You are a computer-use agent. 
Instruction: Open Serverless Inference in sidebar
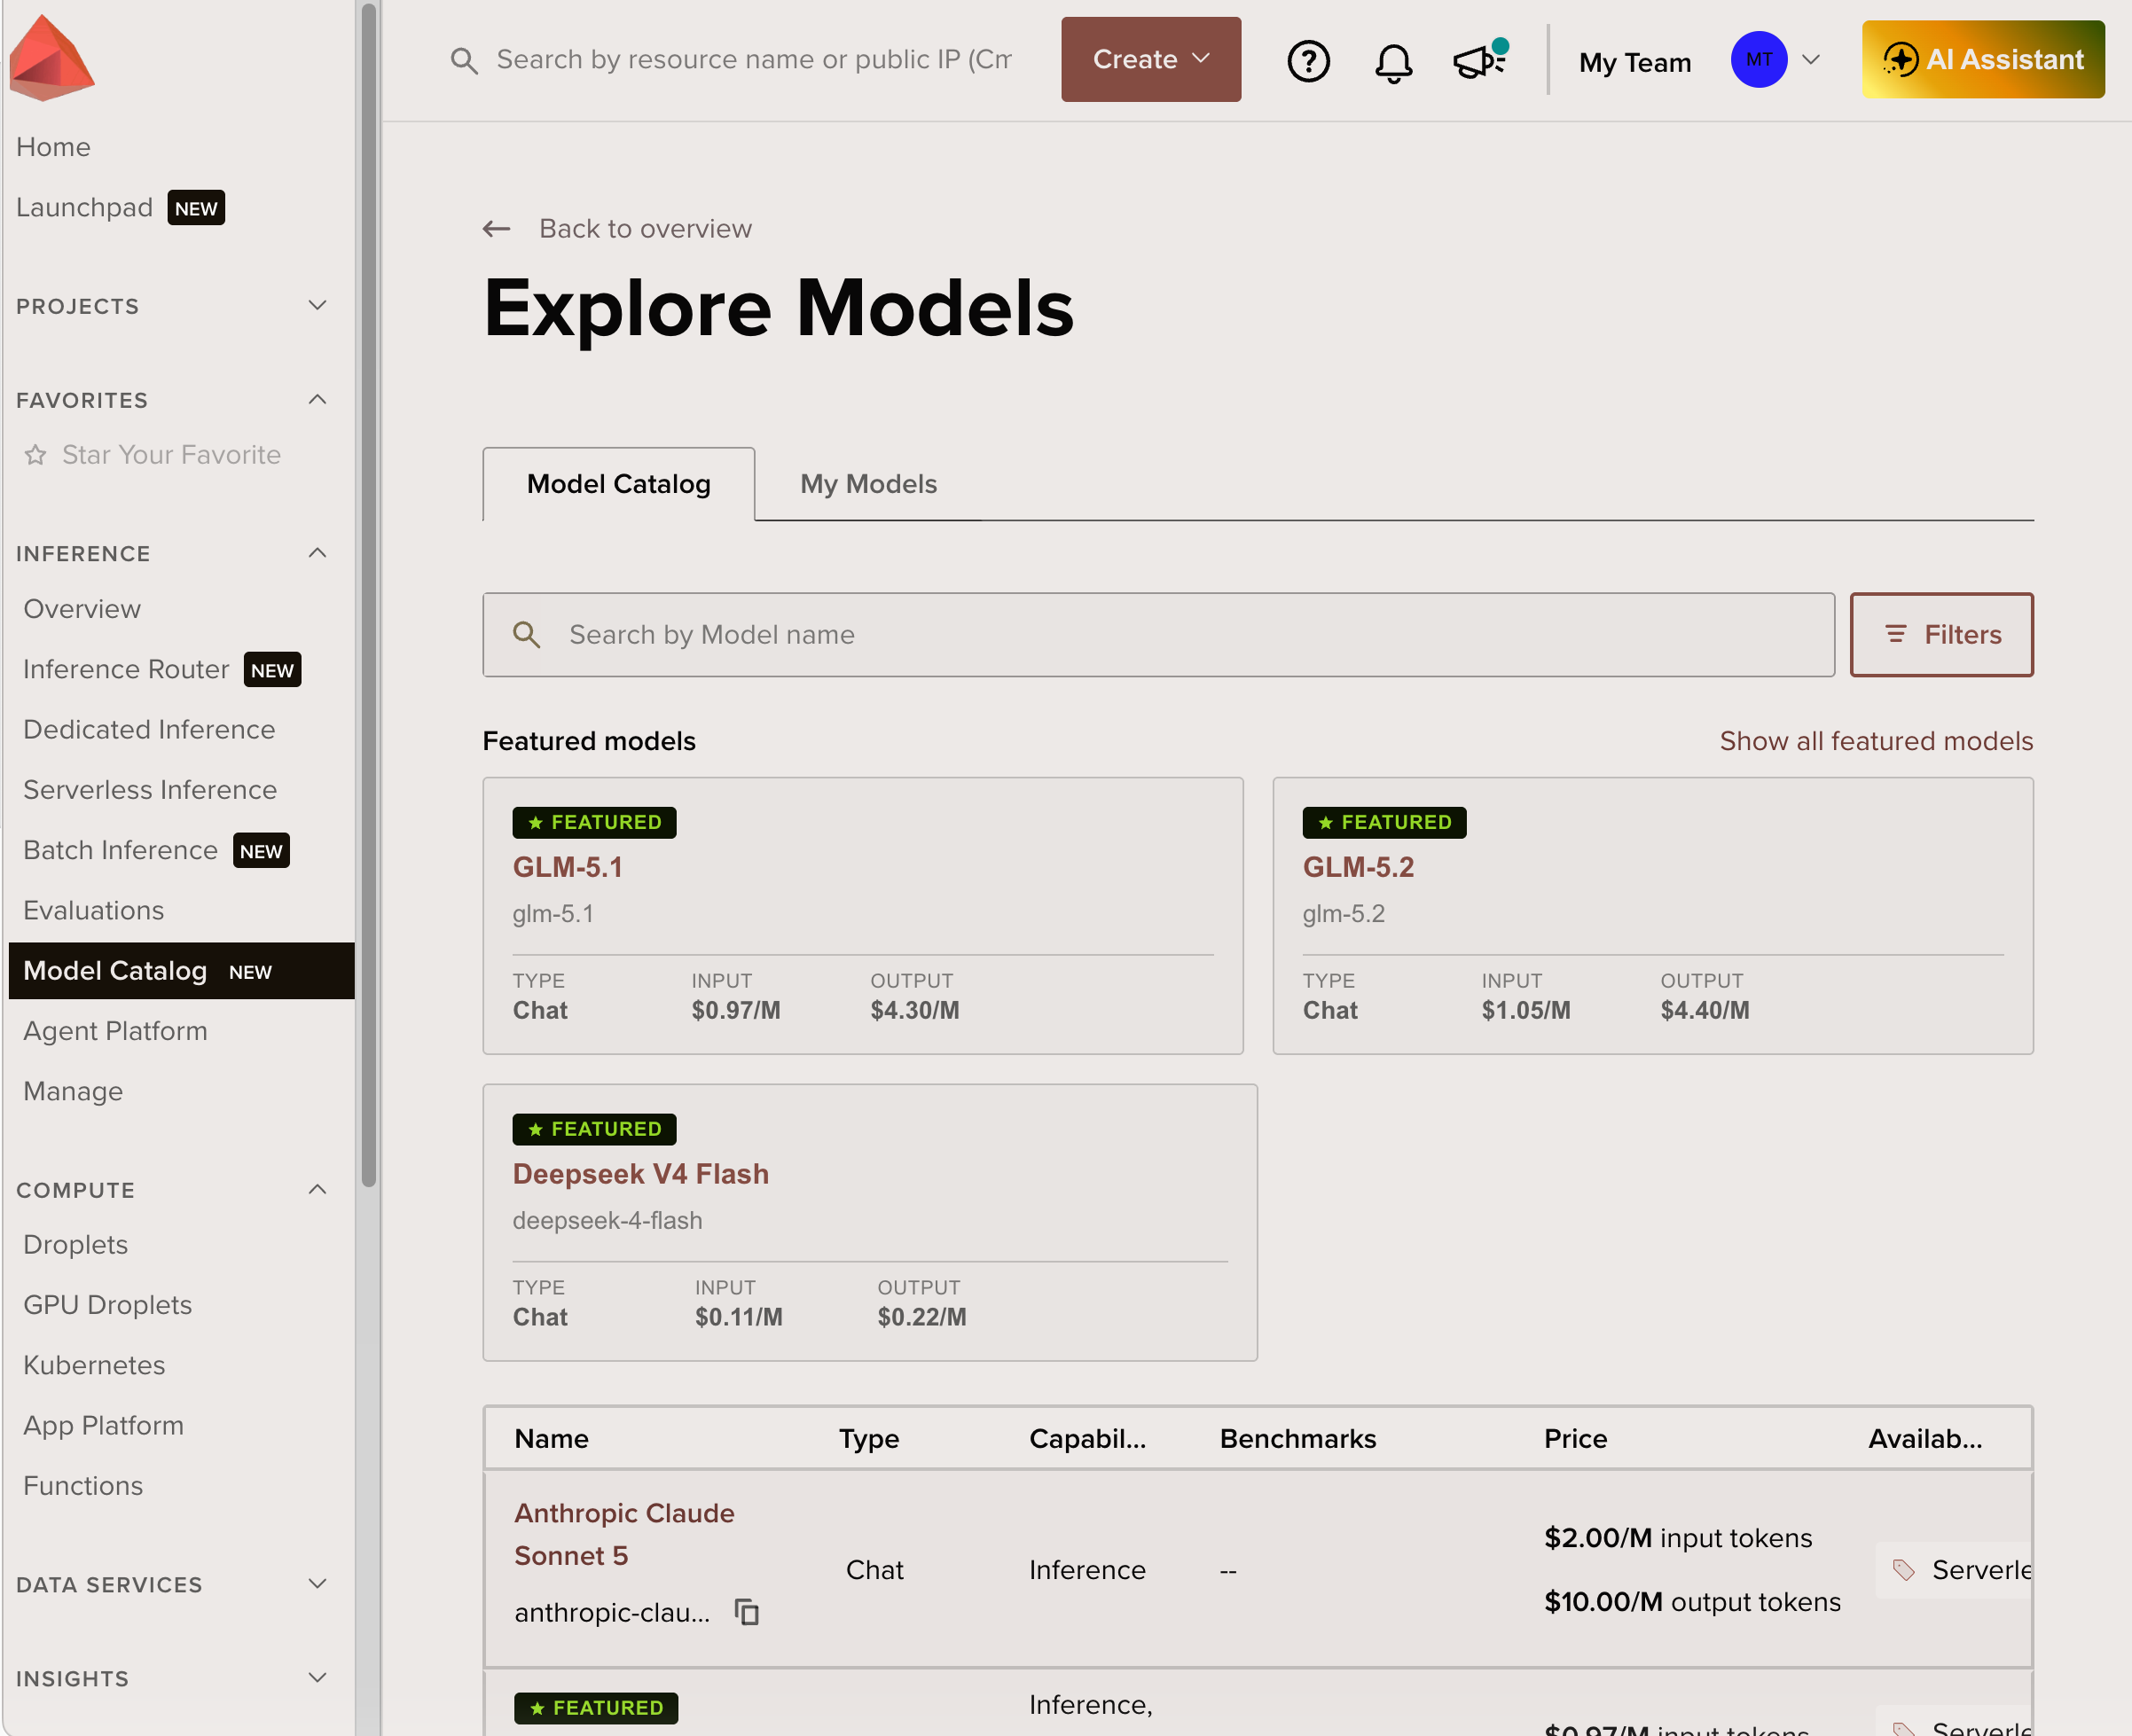150,790
